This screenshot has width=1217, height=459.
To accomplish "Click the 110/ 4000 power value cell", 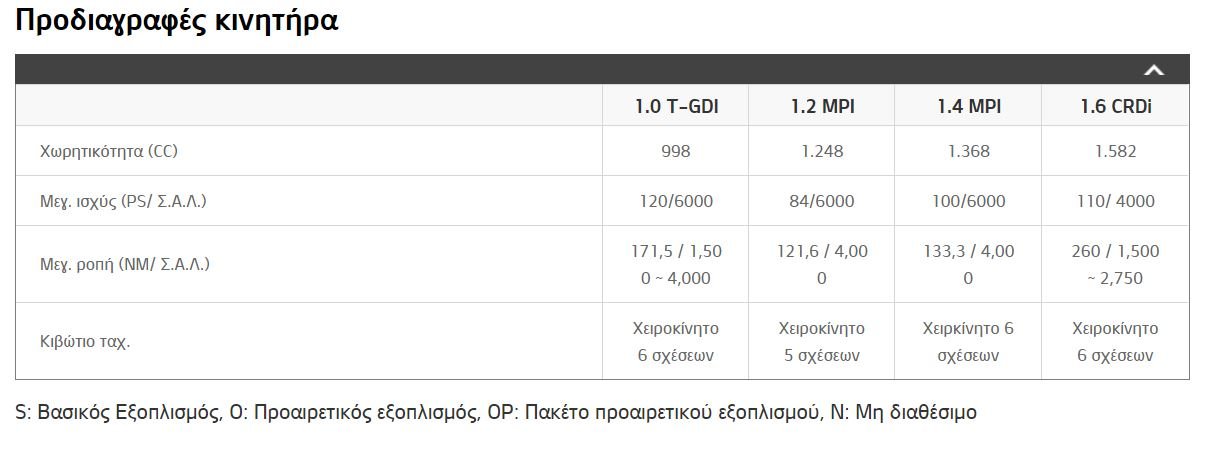I will click(1115, 201).
